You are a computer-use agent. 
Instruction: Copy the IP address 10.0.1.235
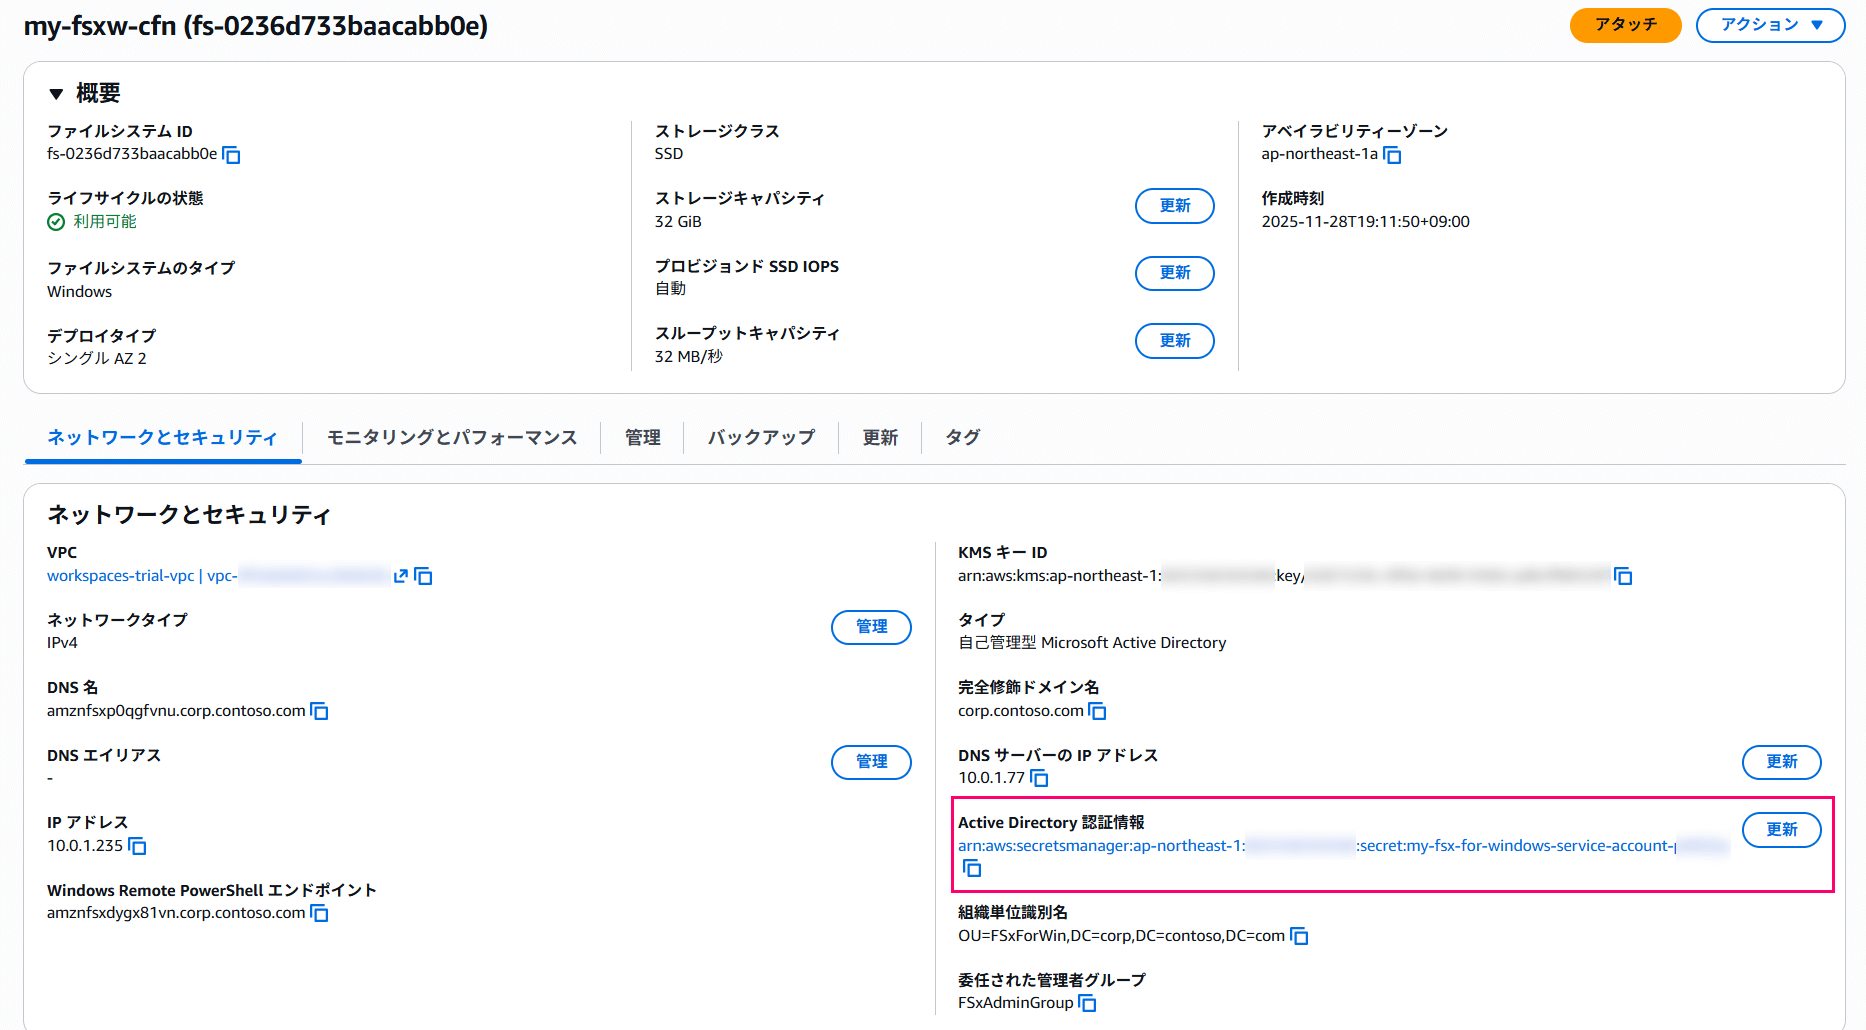click(137, 846)
